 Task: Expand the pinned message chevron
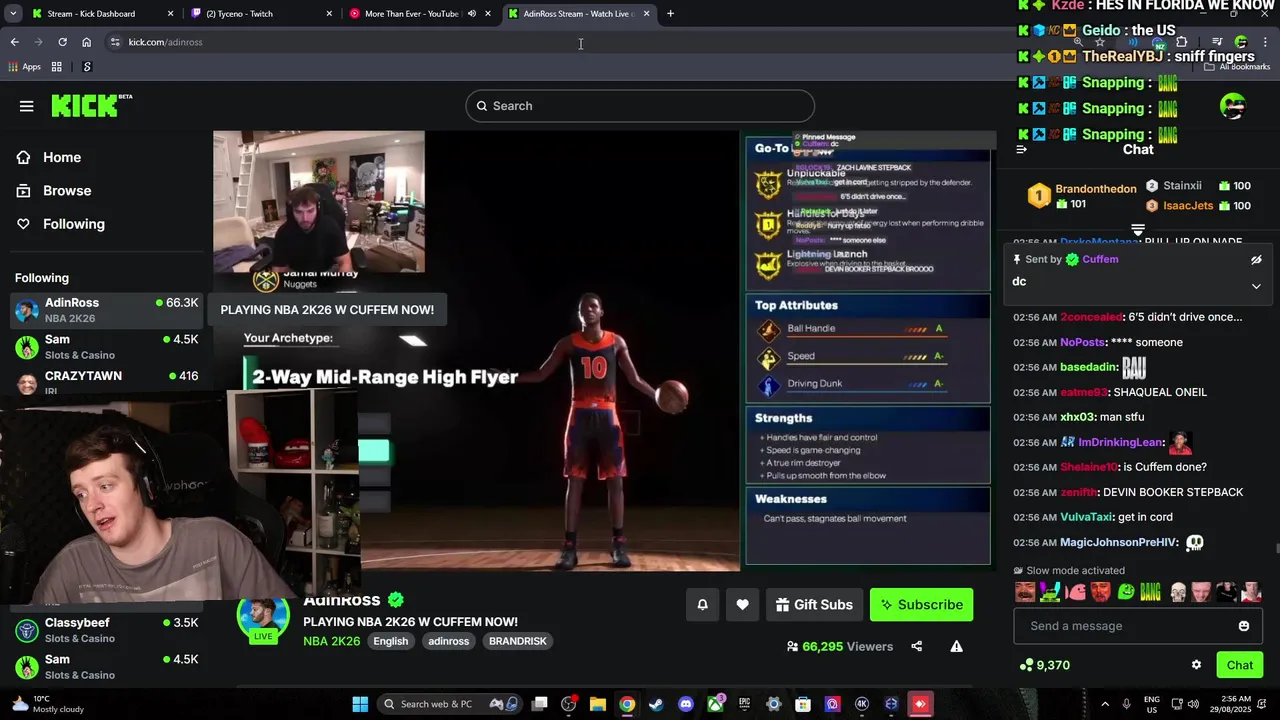point(1256,286)
